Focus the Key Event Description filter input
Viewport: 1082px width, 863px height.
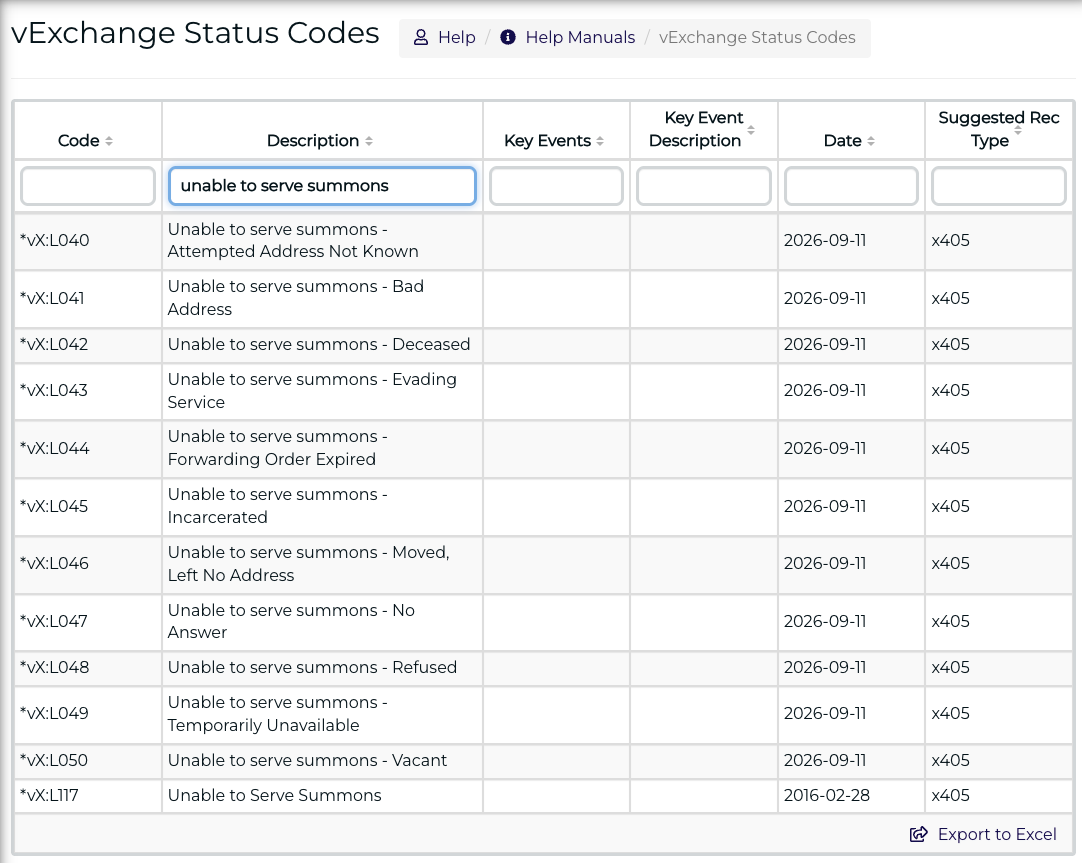703,186
